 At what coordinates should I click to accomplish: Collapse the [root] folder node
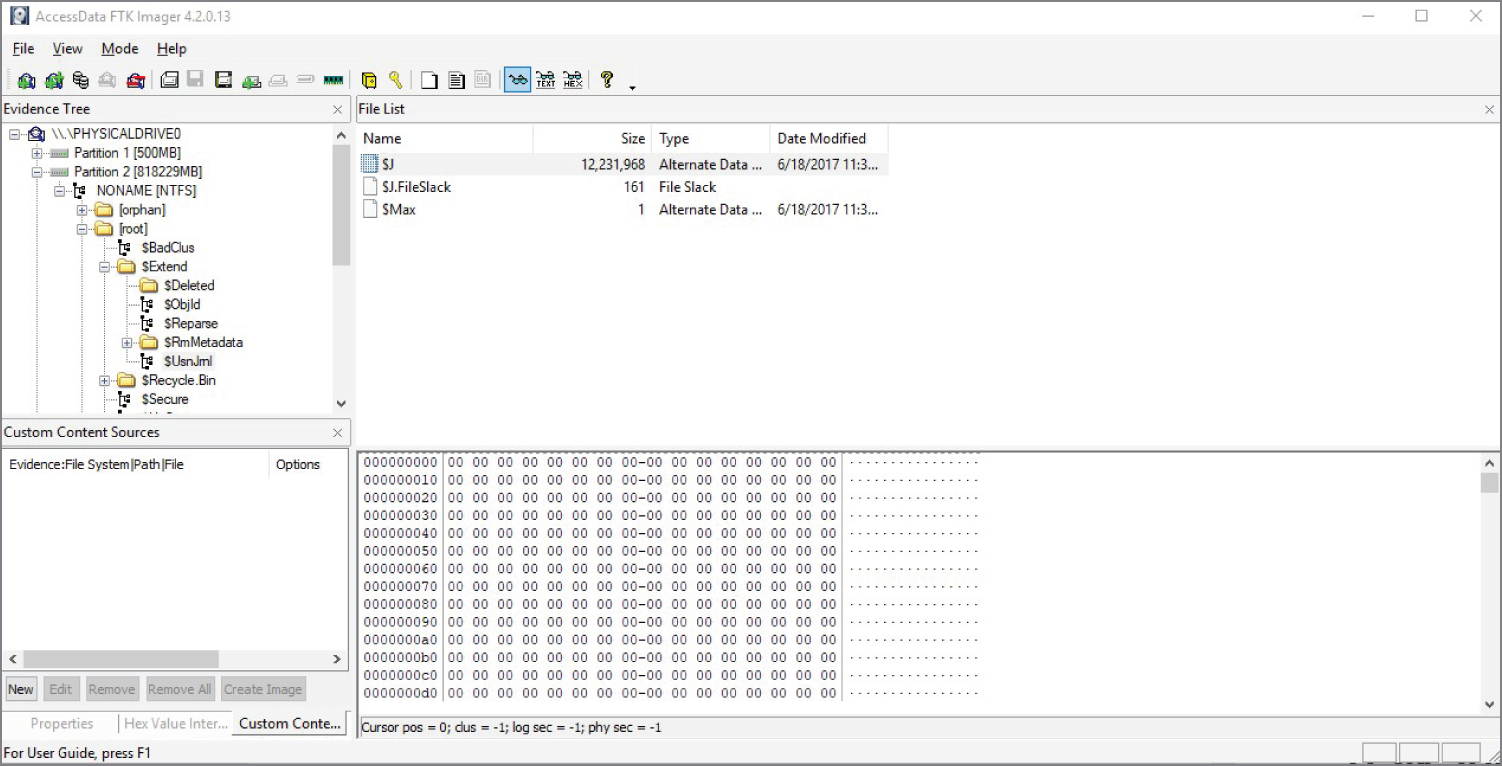[82, 229]
